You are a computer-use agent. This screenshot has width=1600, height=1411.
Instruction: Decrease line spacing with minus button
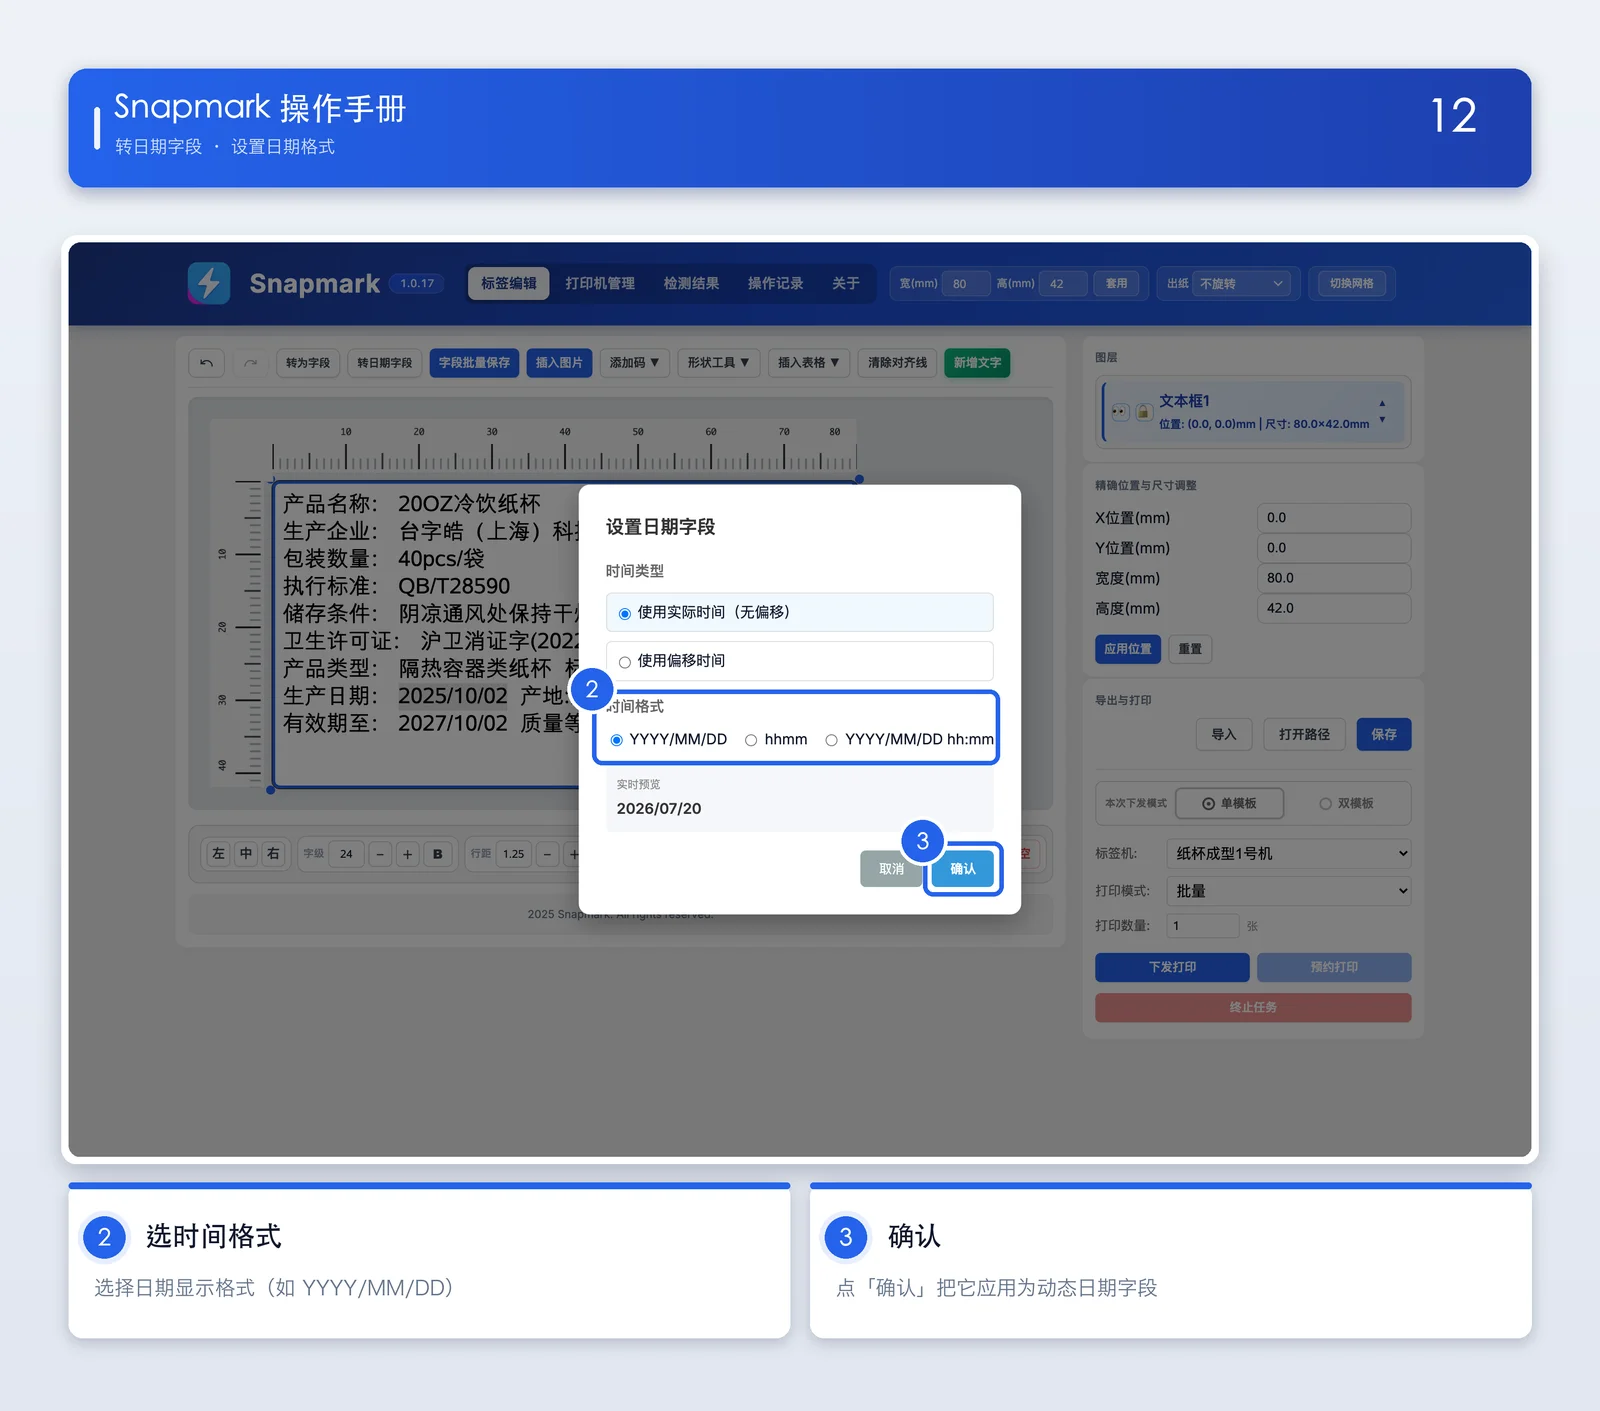[547, 854]
